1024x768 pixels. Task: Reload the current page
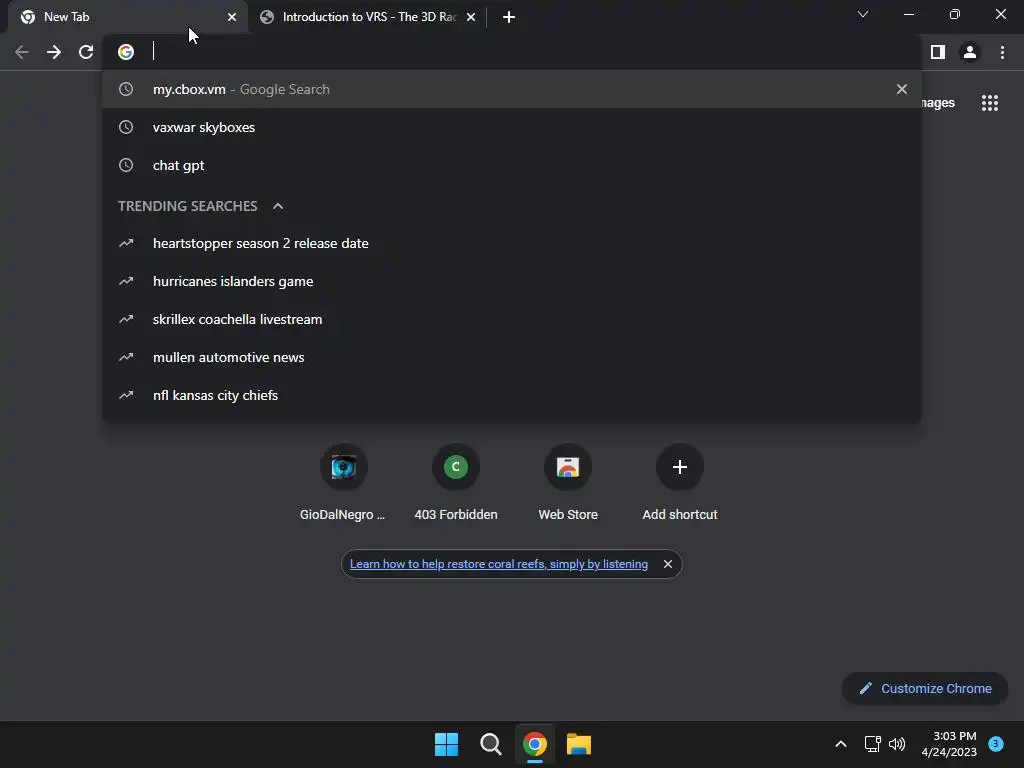(x=86, y=52)
